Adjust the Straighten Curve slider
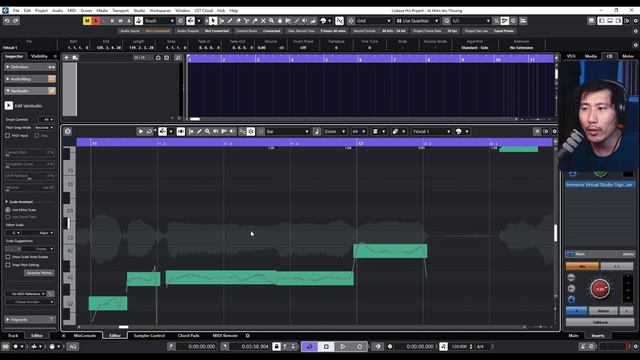Image resolution: width=640 pixels, height=360 pixels. [29, 165]
